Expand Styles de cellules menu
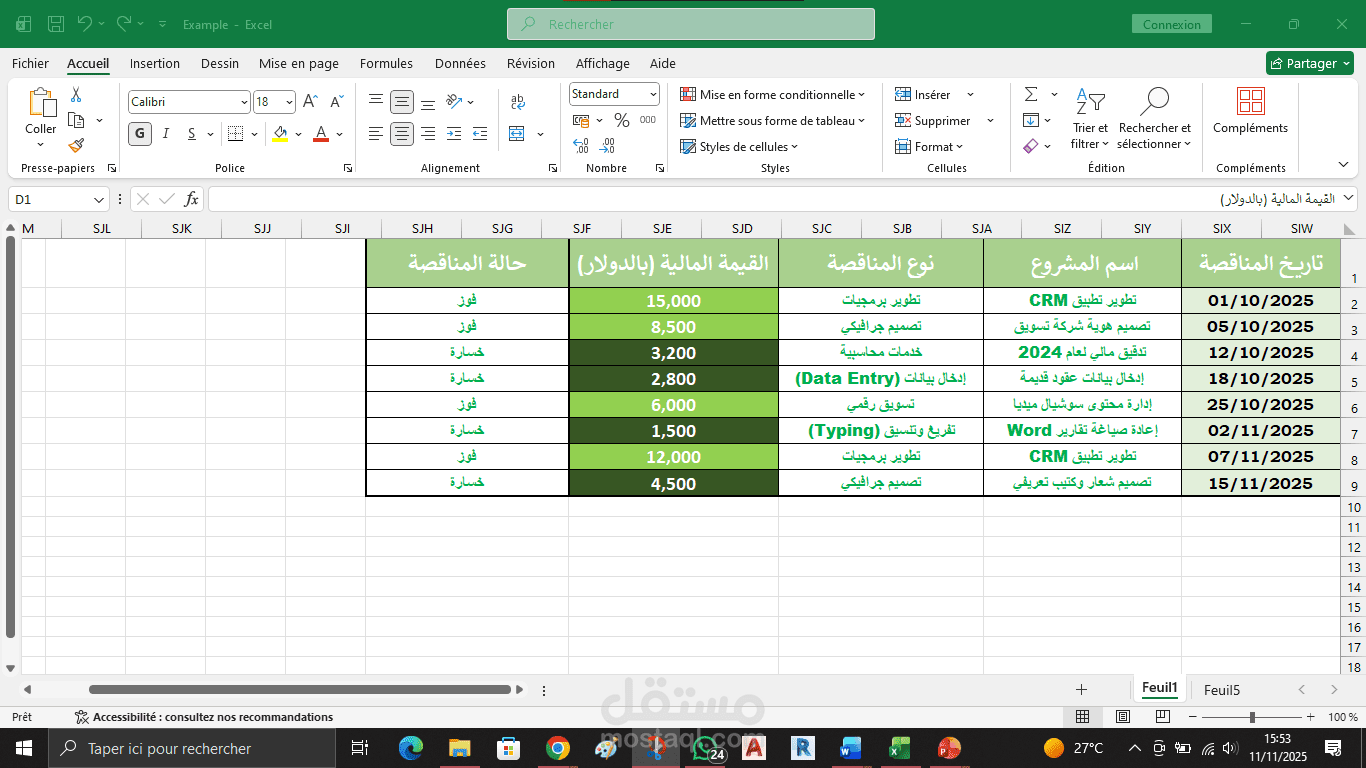Image resolution: width=1366 pixels, height=768 pixels. (740, 146)
